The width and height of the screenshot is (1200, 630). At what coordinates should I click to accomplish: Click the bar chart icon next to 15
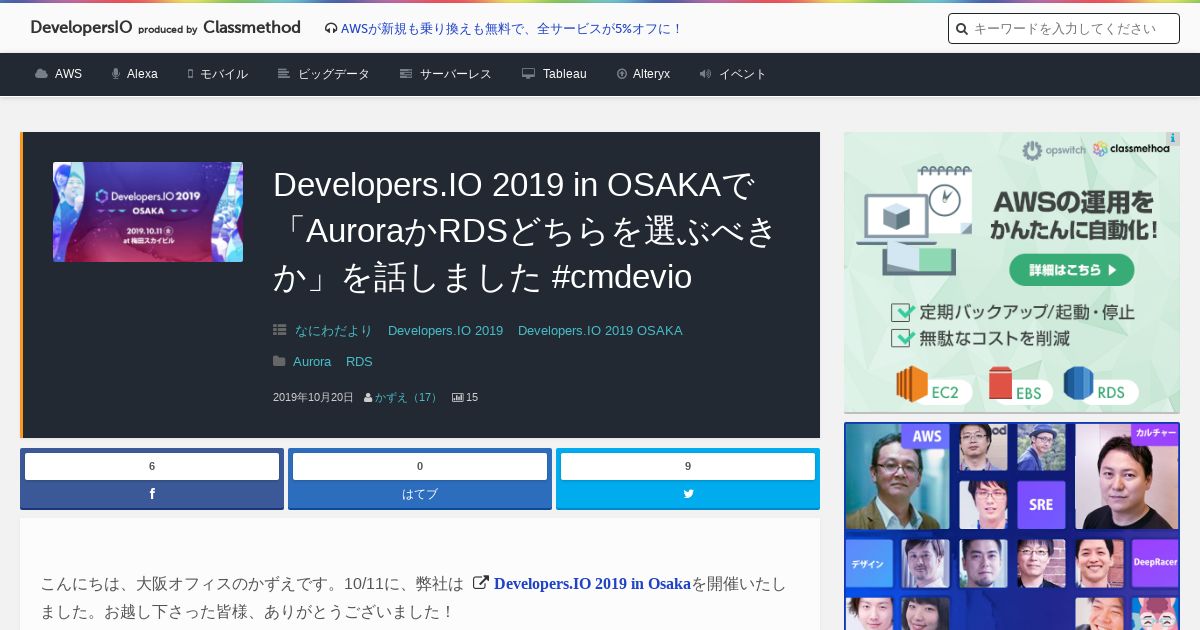[458, 397]
